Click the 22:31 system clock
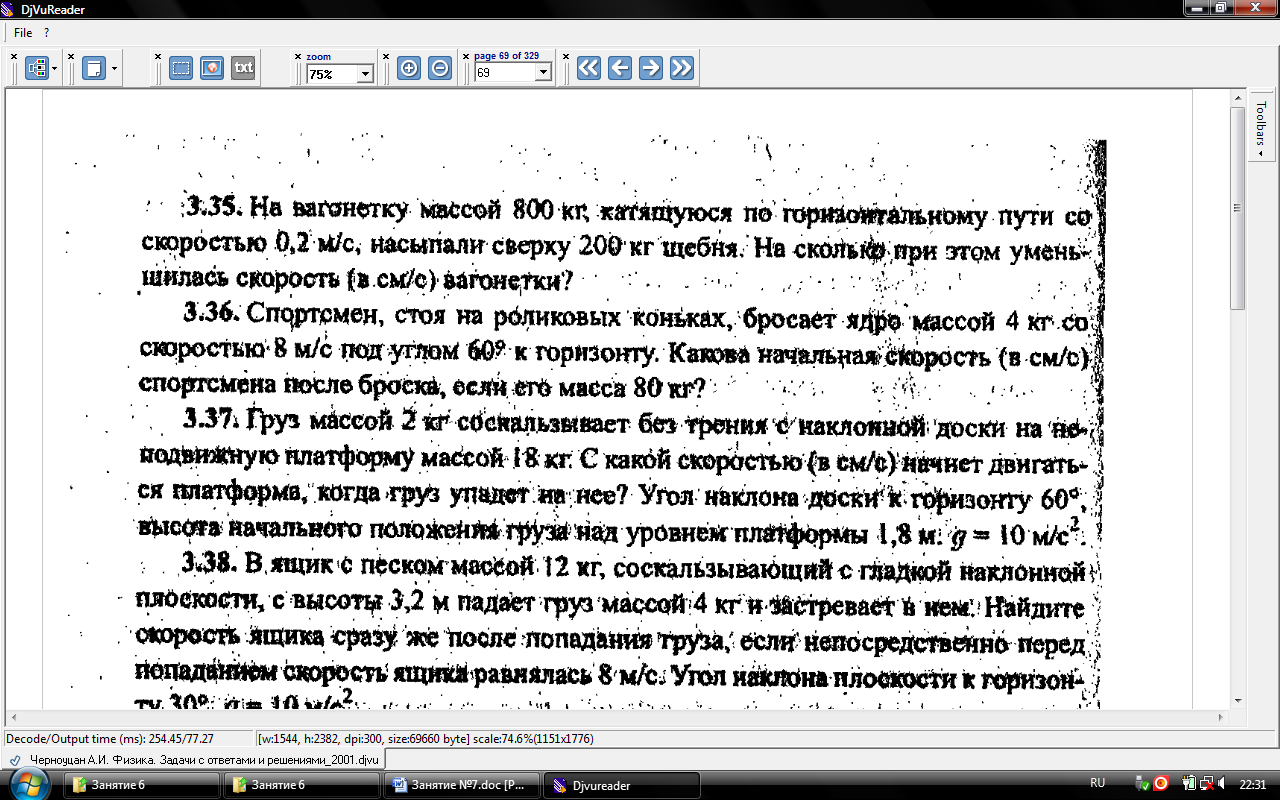 pyautogui.click(x=1253, y=783)
